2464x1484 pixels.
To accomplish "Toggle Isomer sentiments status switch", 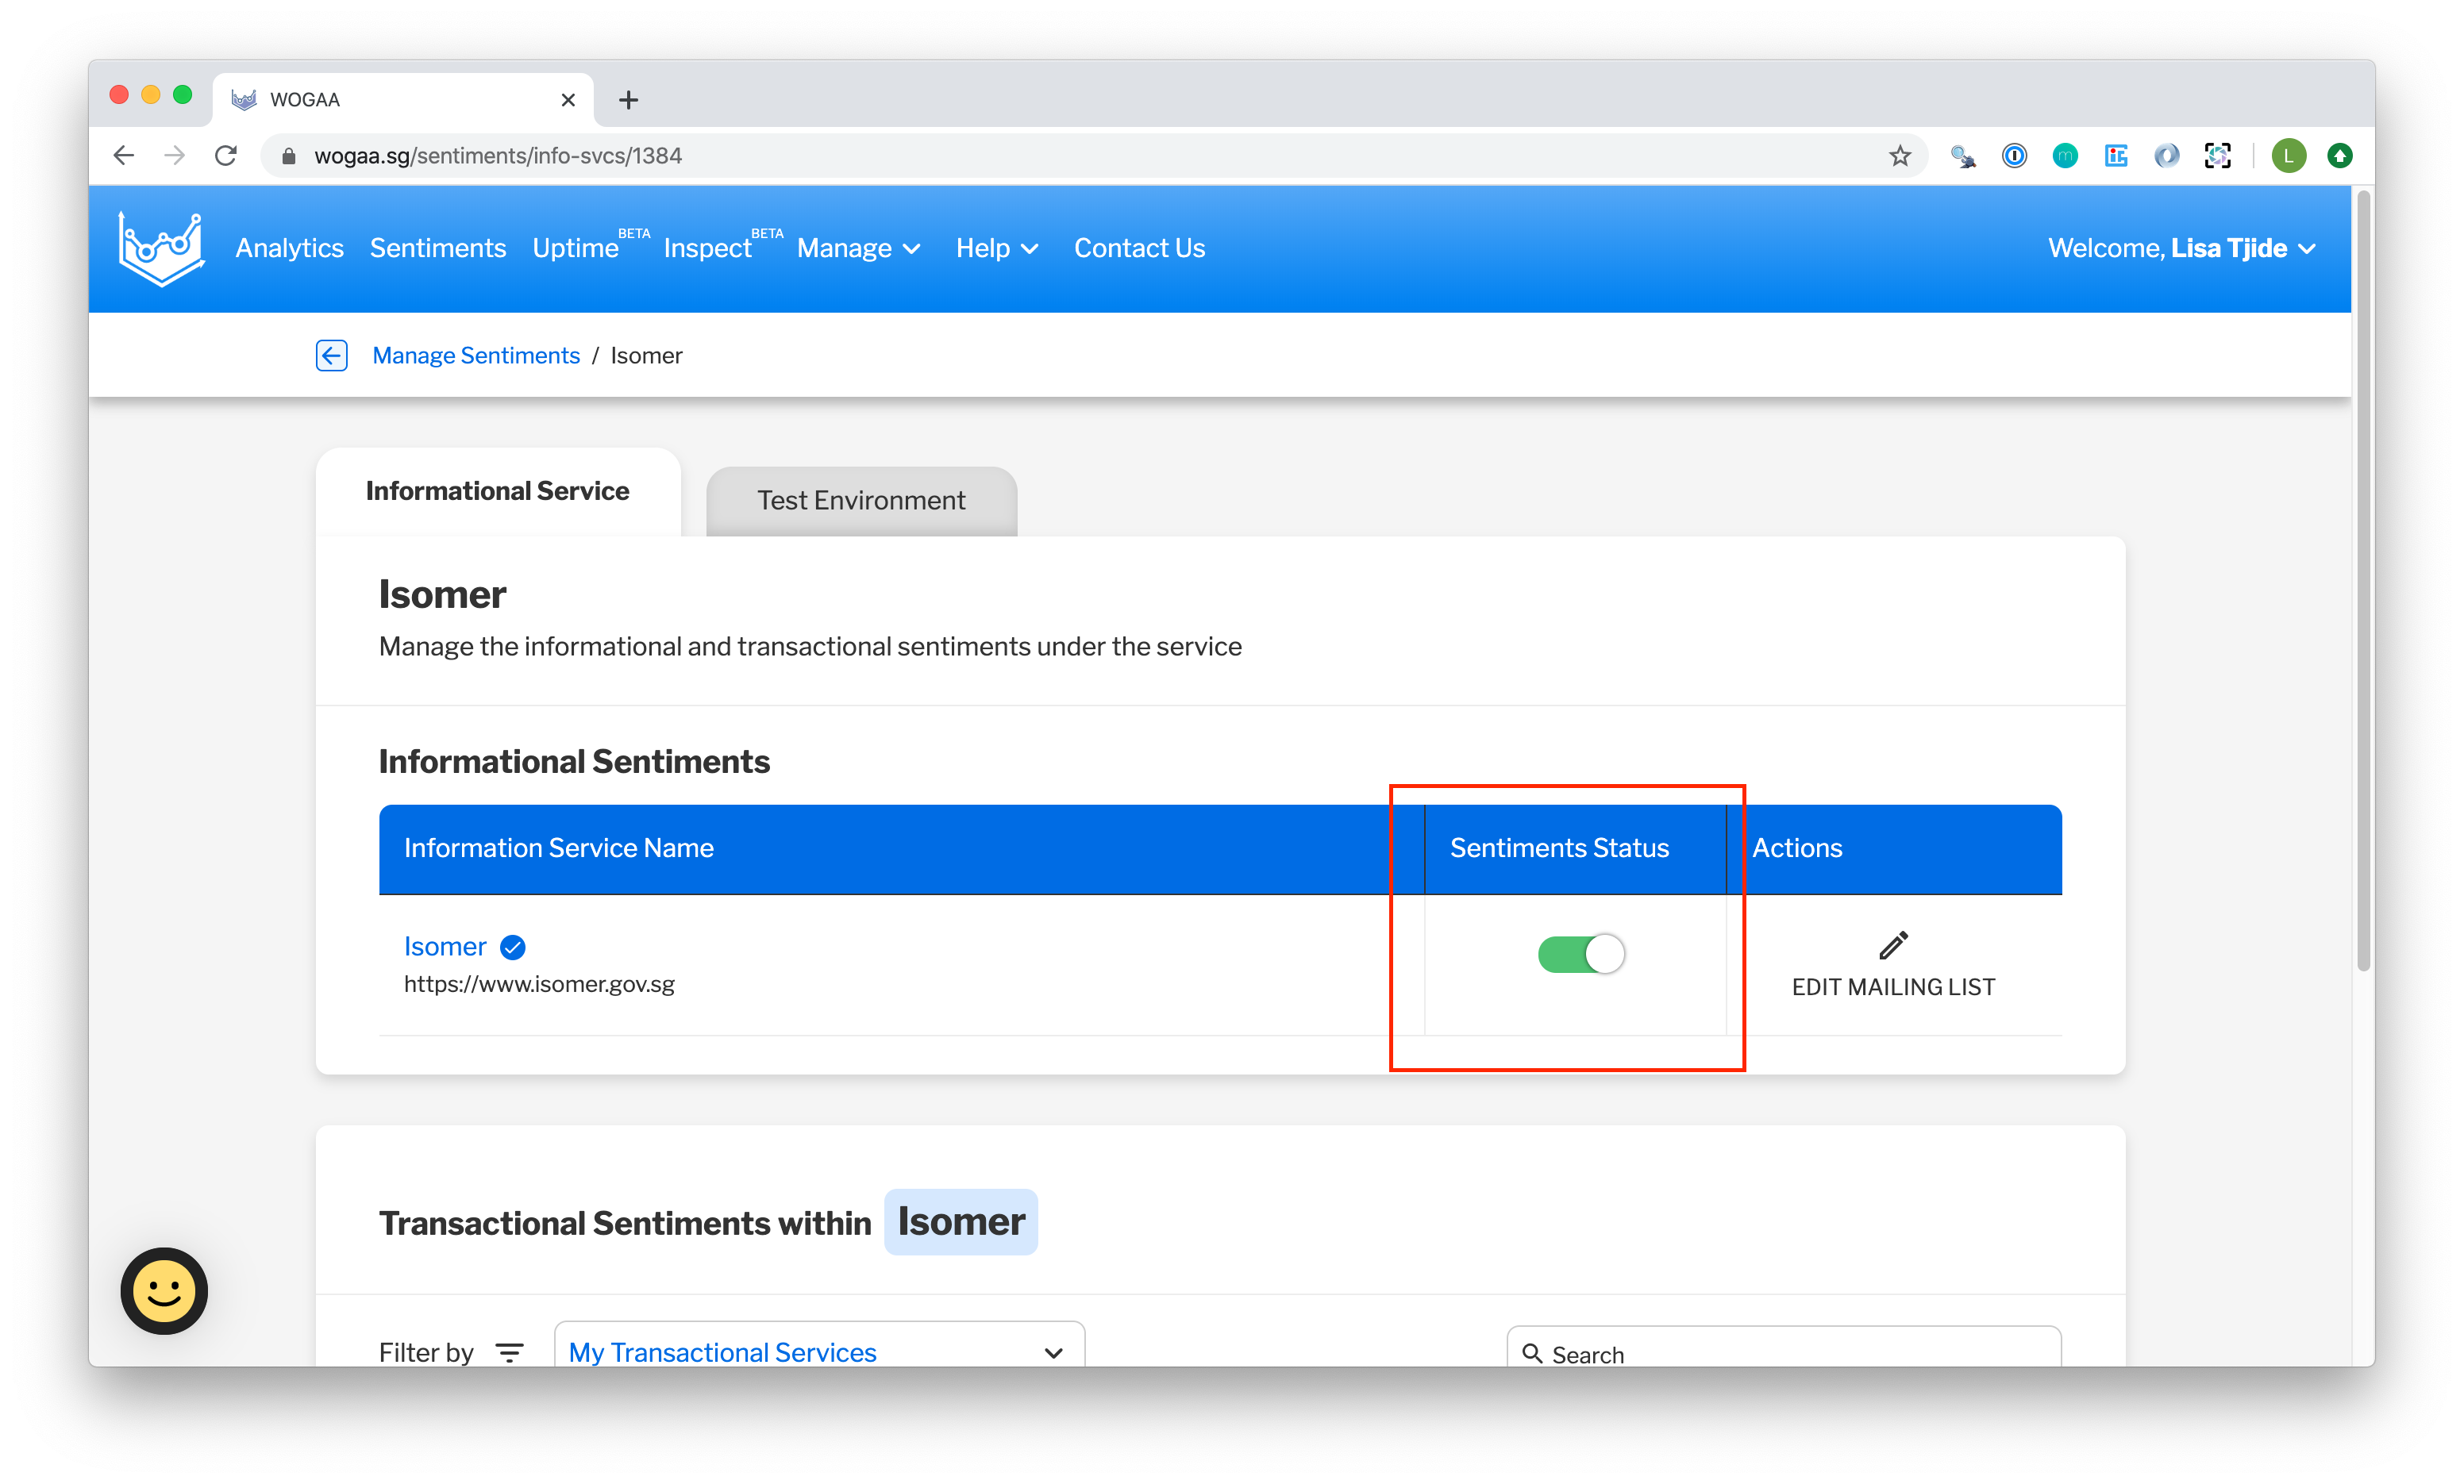I will 1580,954.
